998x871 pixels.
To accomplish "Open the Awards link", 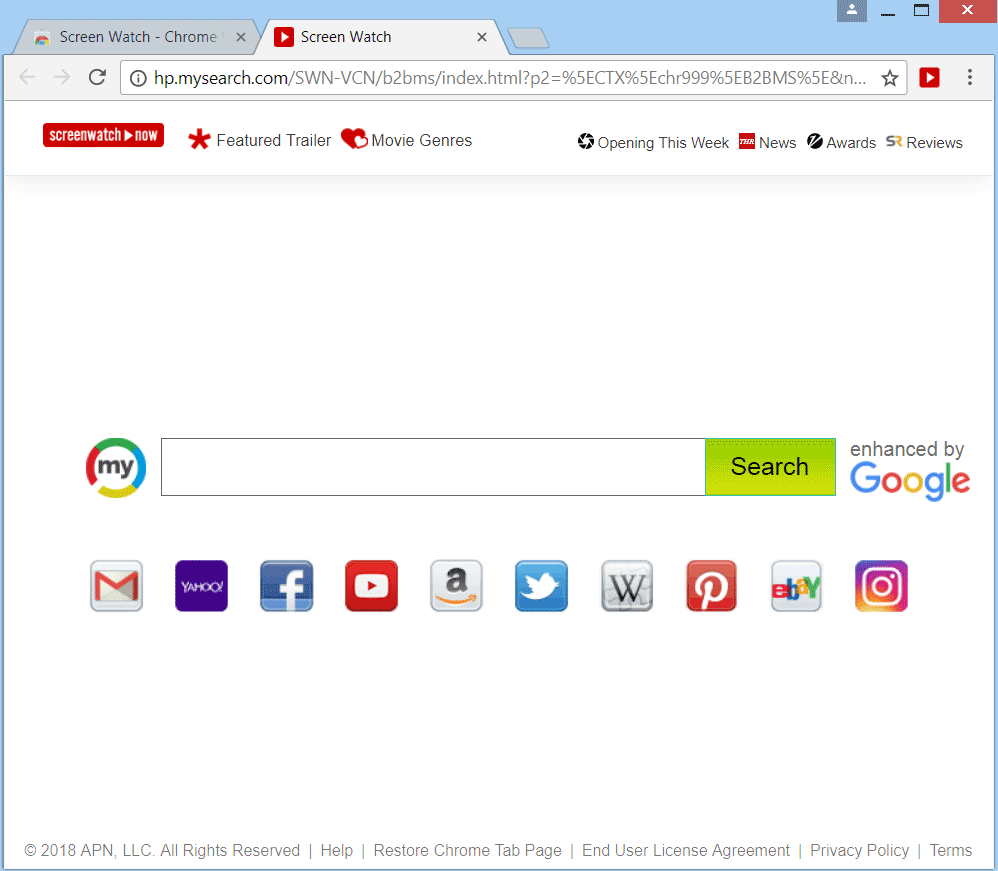I will click(841, 142).
